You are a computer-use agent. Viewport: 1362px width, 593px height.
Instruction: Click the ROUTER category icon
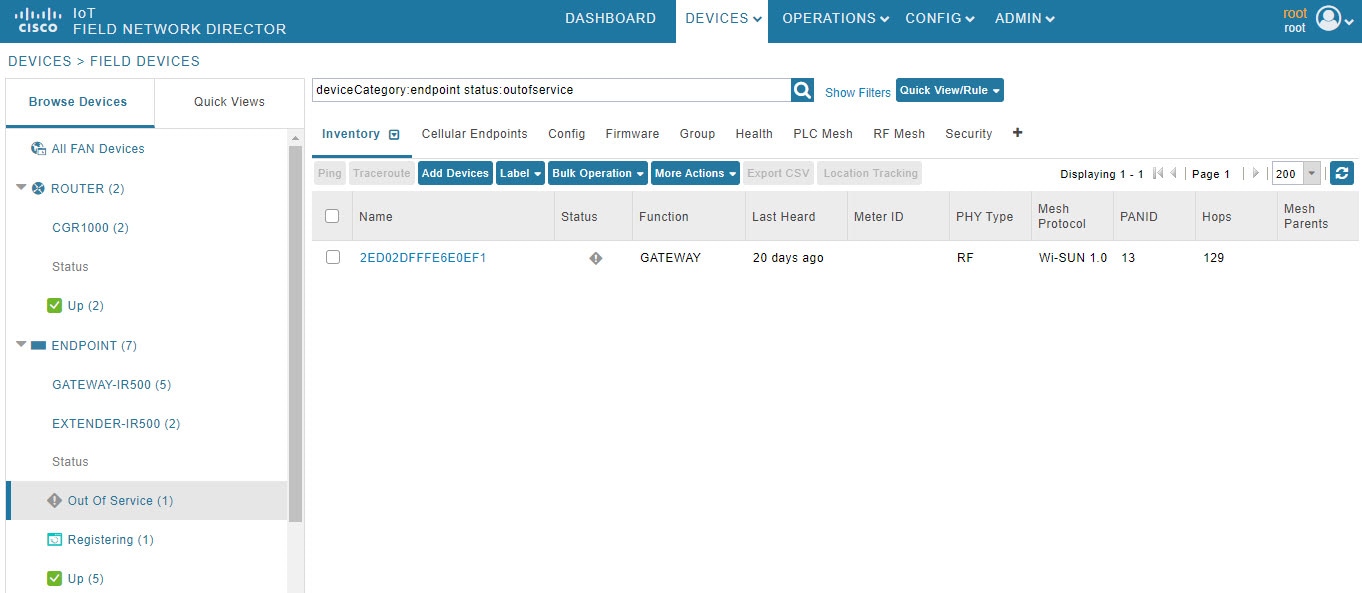pyautogui.click(x=38, y=189)
